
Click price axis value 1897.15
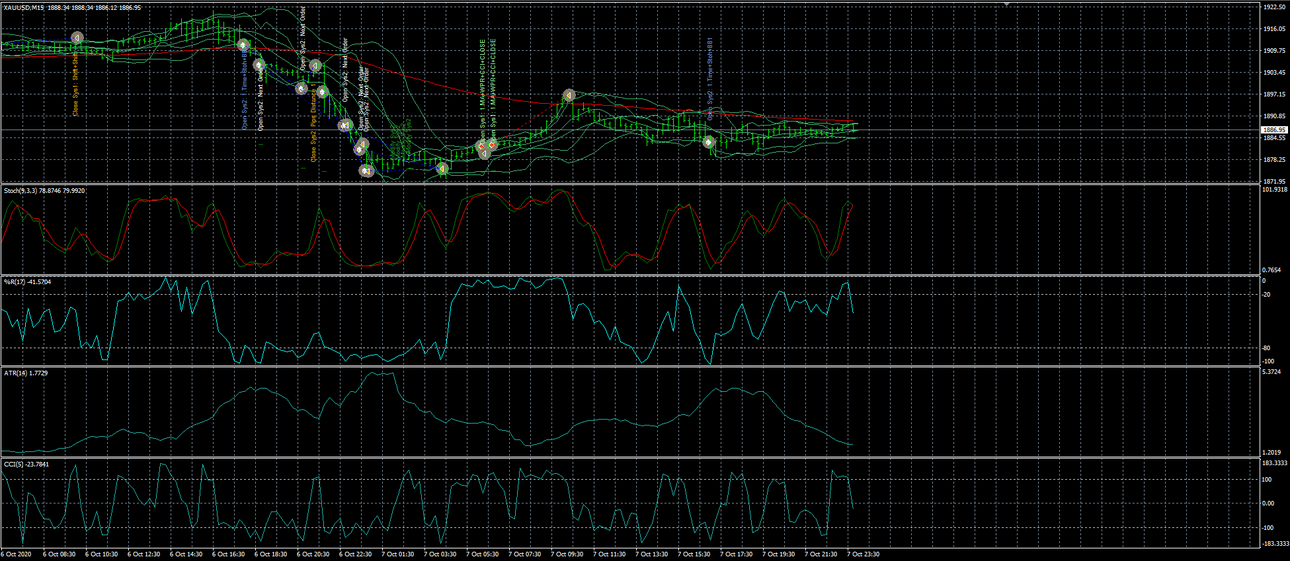(1275, 95)
